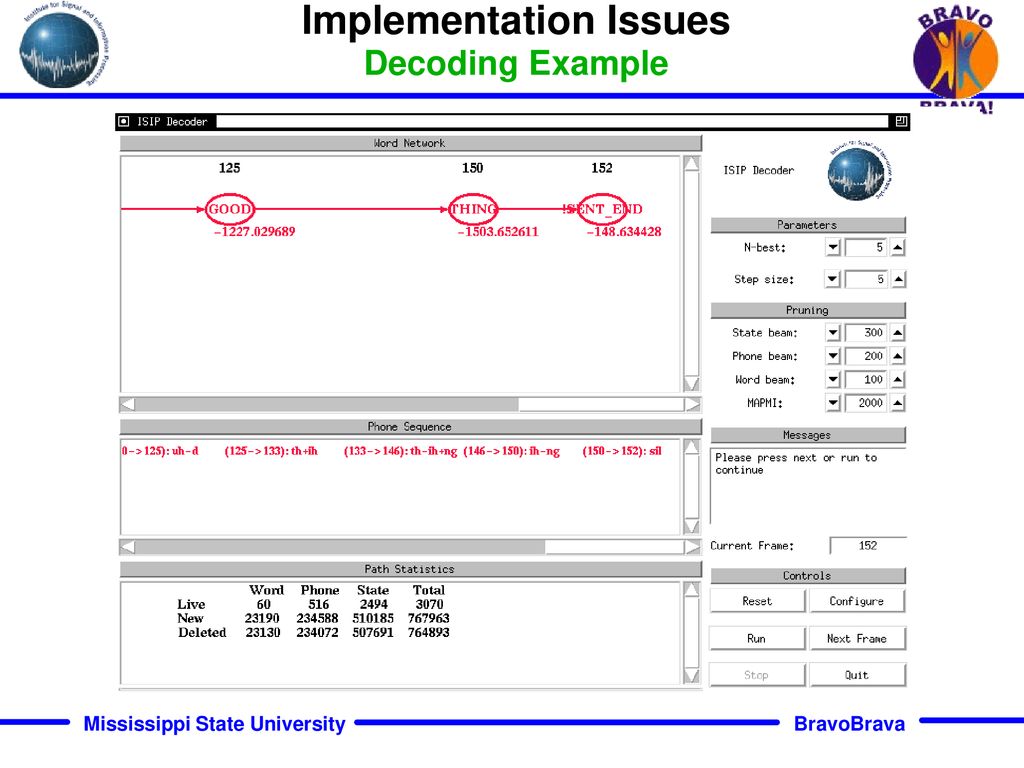This screenshot has height=768, width=1024.
Task: Decrease Step size with down arrow
Action: (833, 280)
